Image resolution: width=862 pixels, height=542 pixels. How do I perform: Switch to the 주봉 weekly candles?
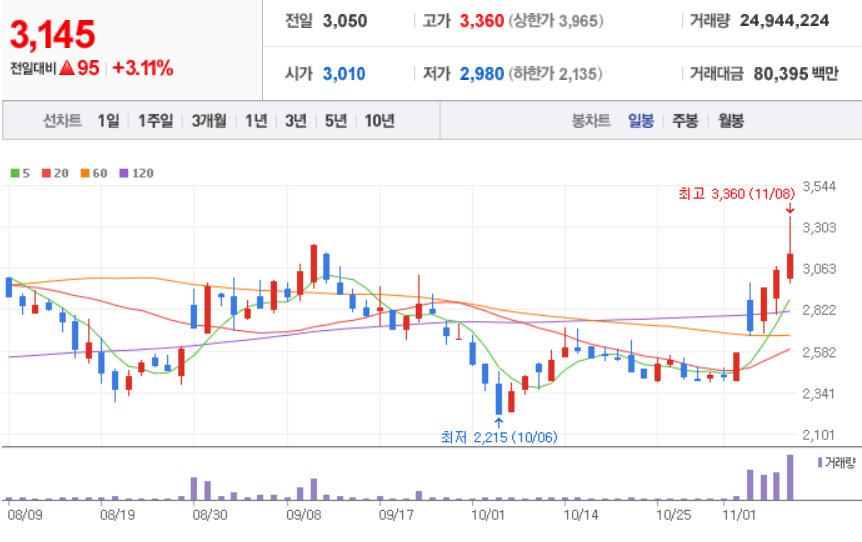(x=686, y=120)
